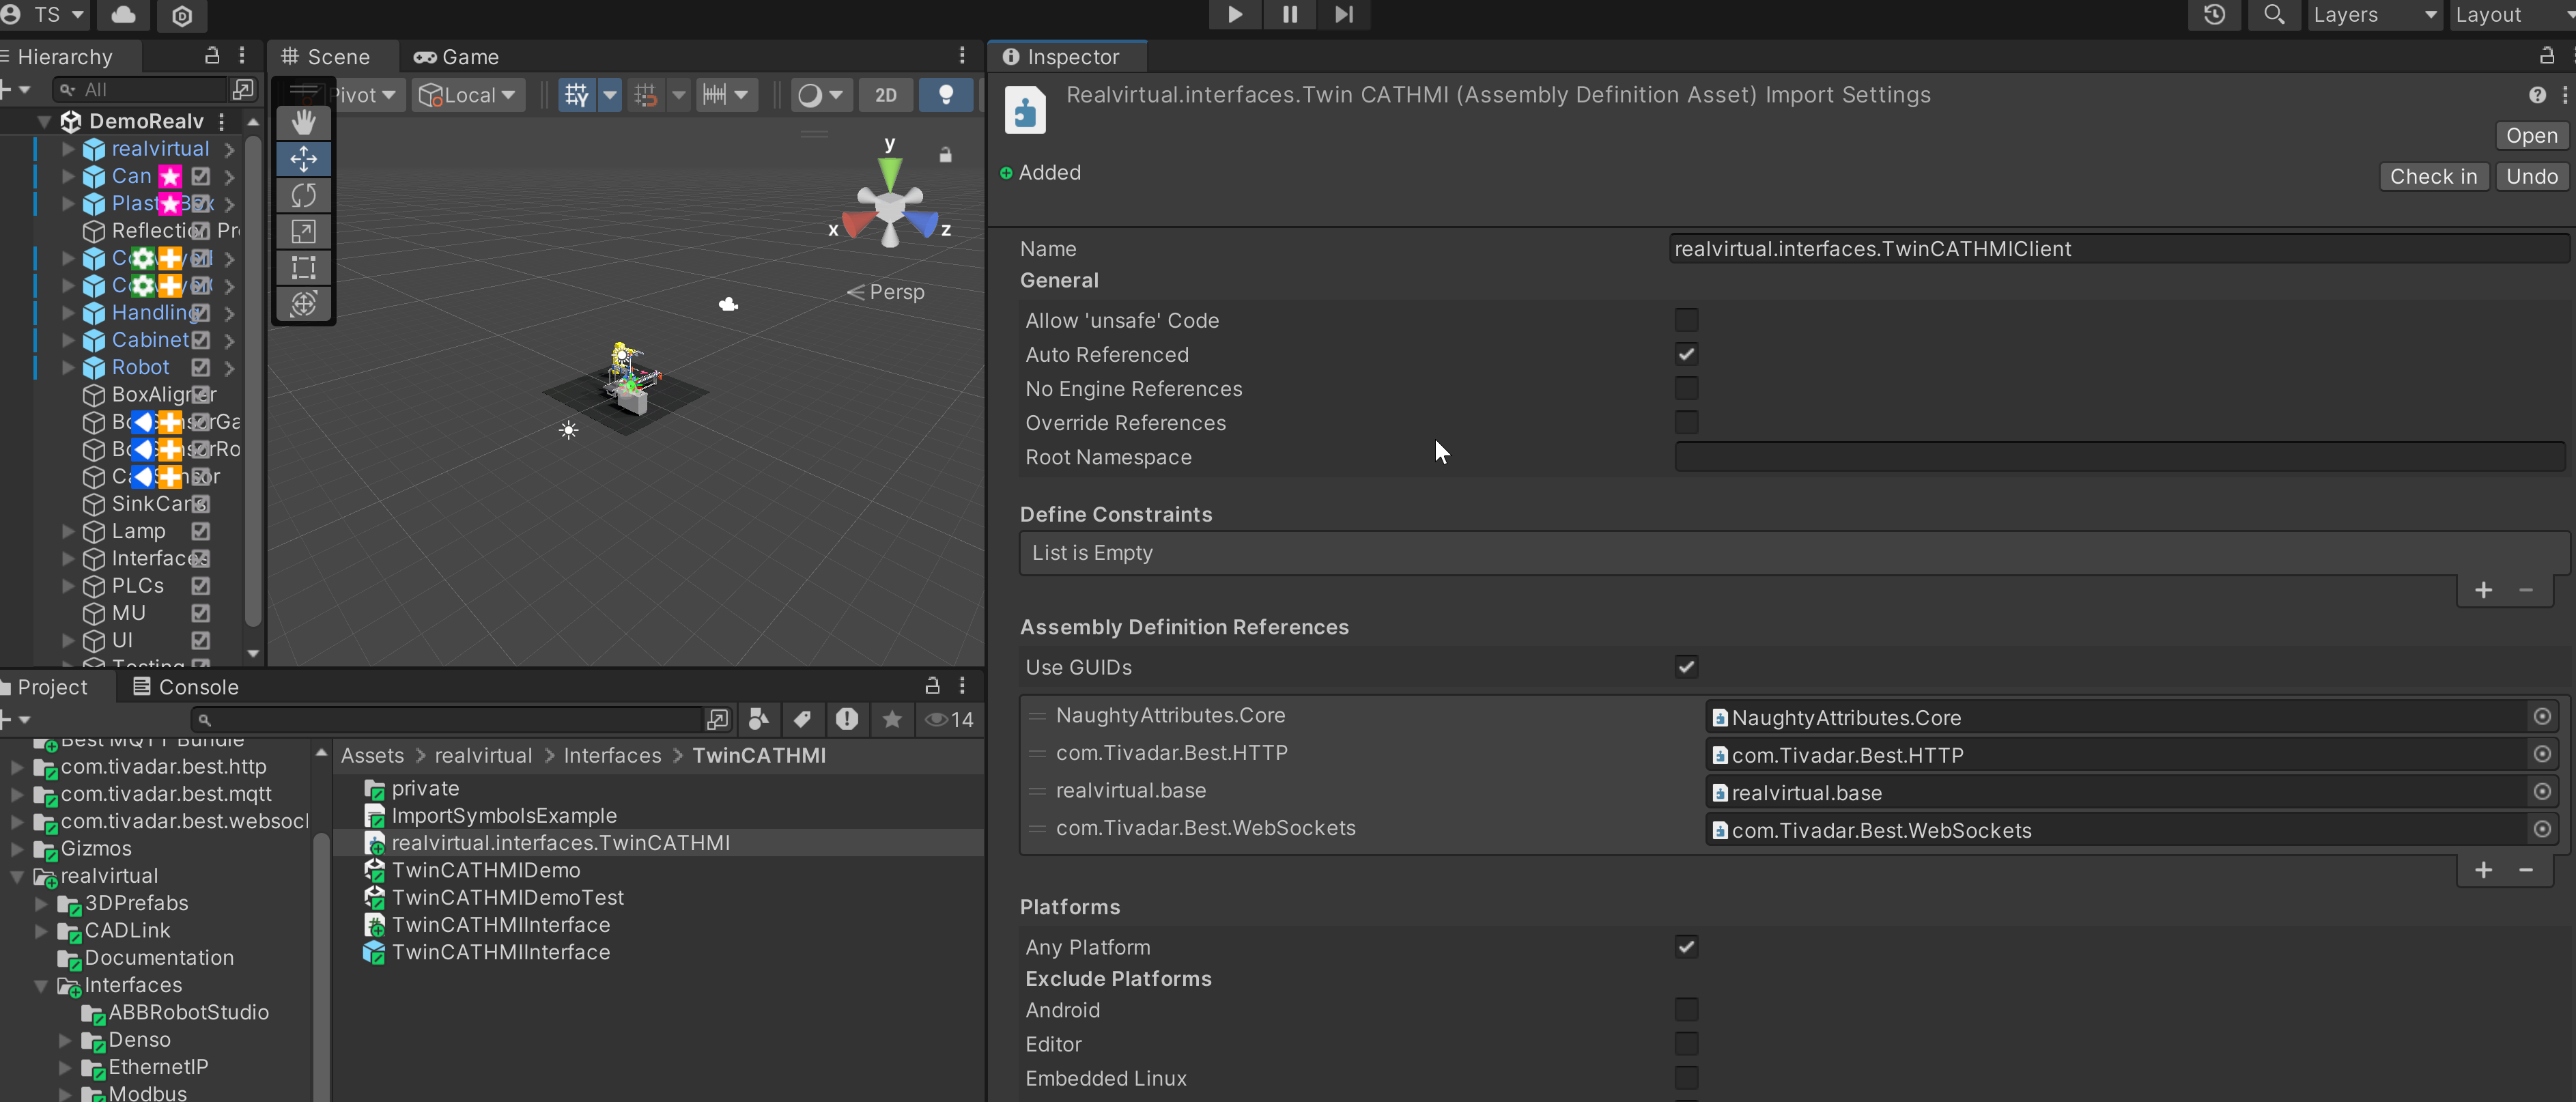Add a Define Constraints entry with plus

(2483, 591)
